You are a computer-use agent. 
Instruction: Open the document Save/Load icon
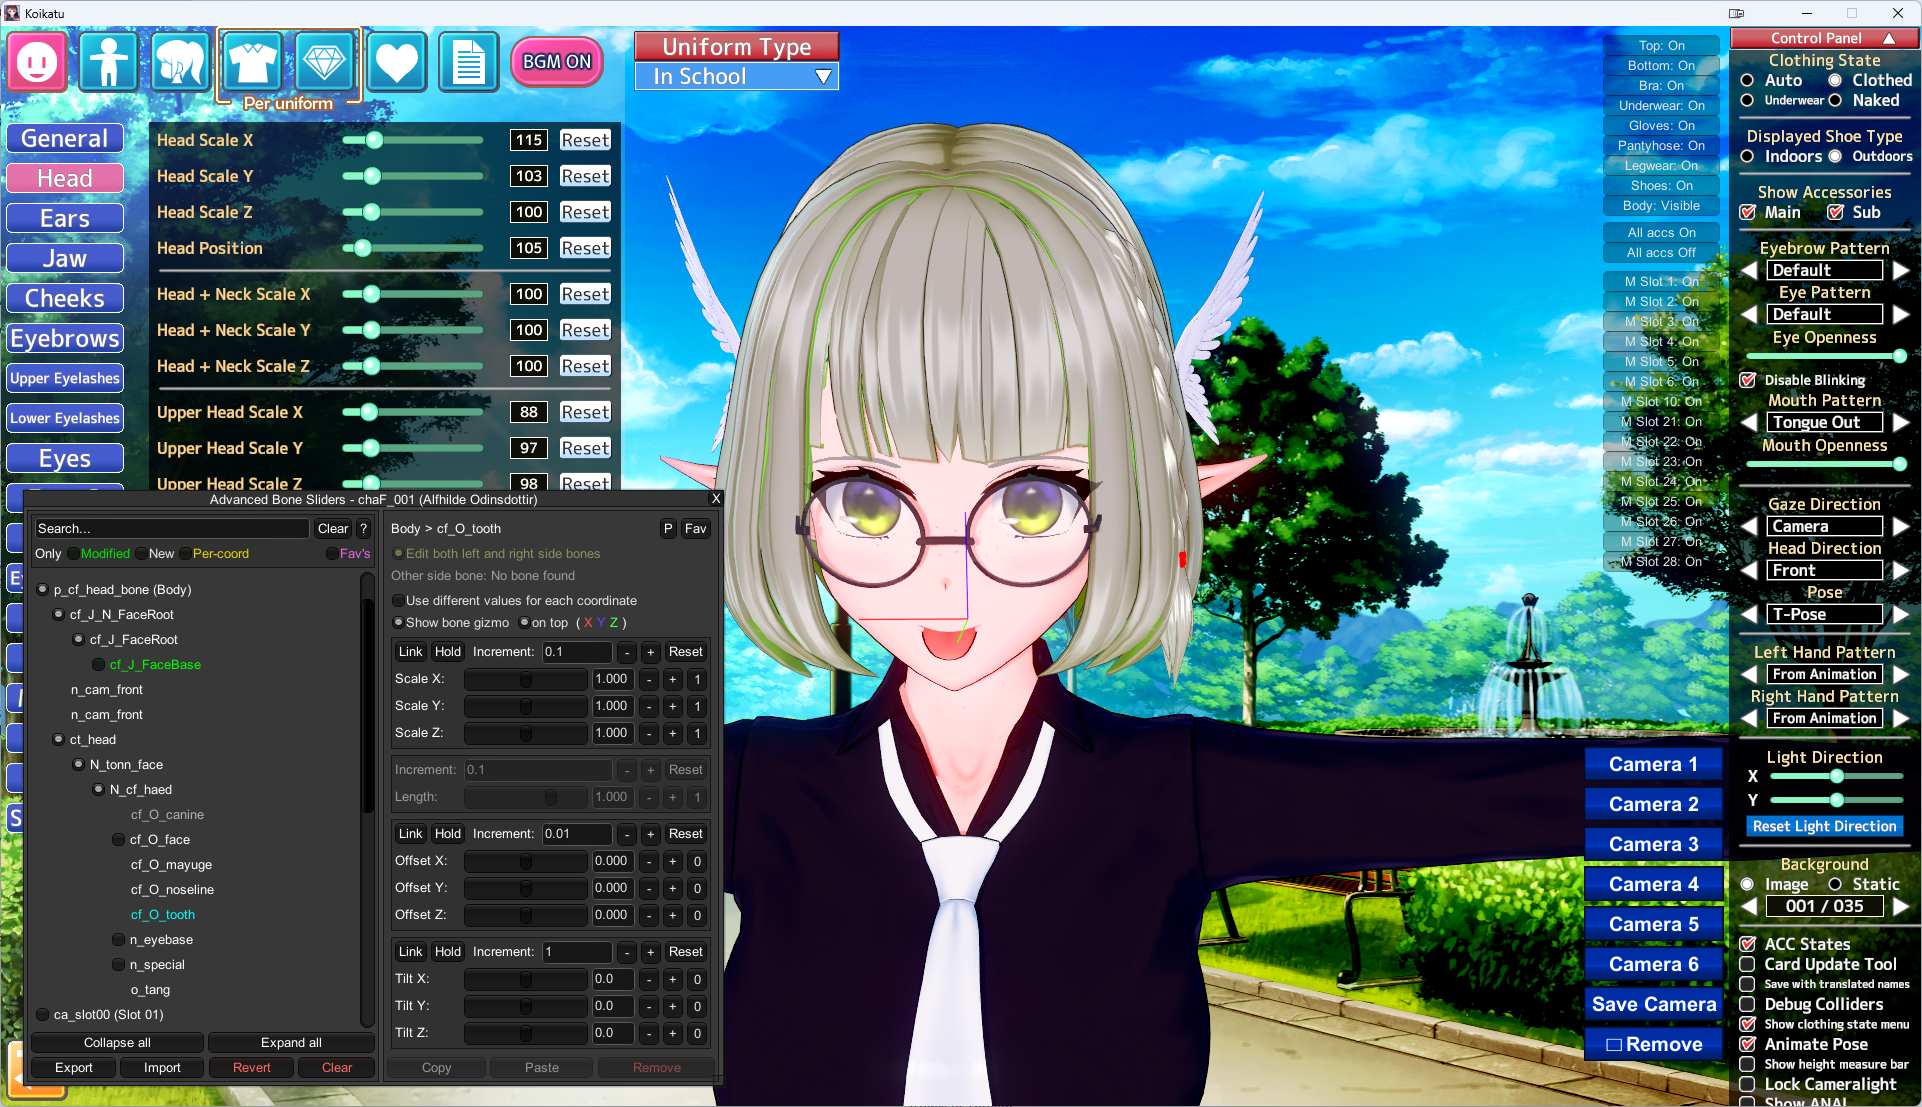point(468,62)
